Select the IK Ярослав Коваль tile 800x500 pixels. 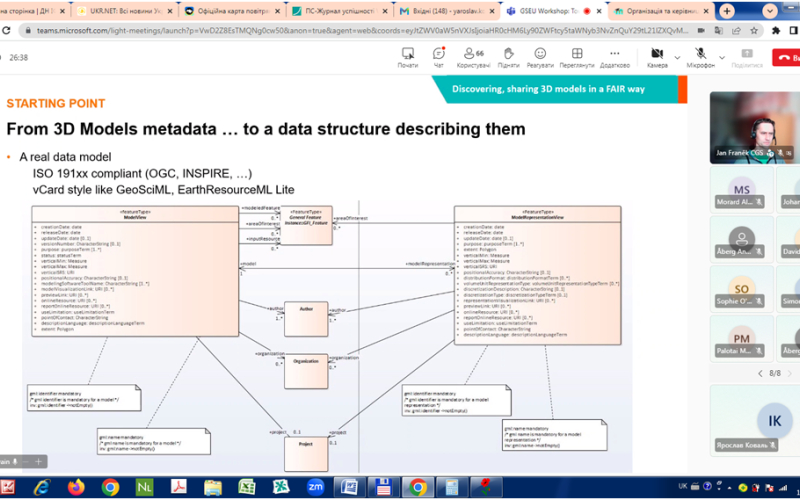pyautogui.click(x=755, y=420)
